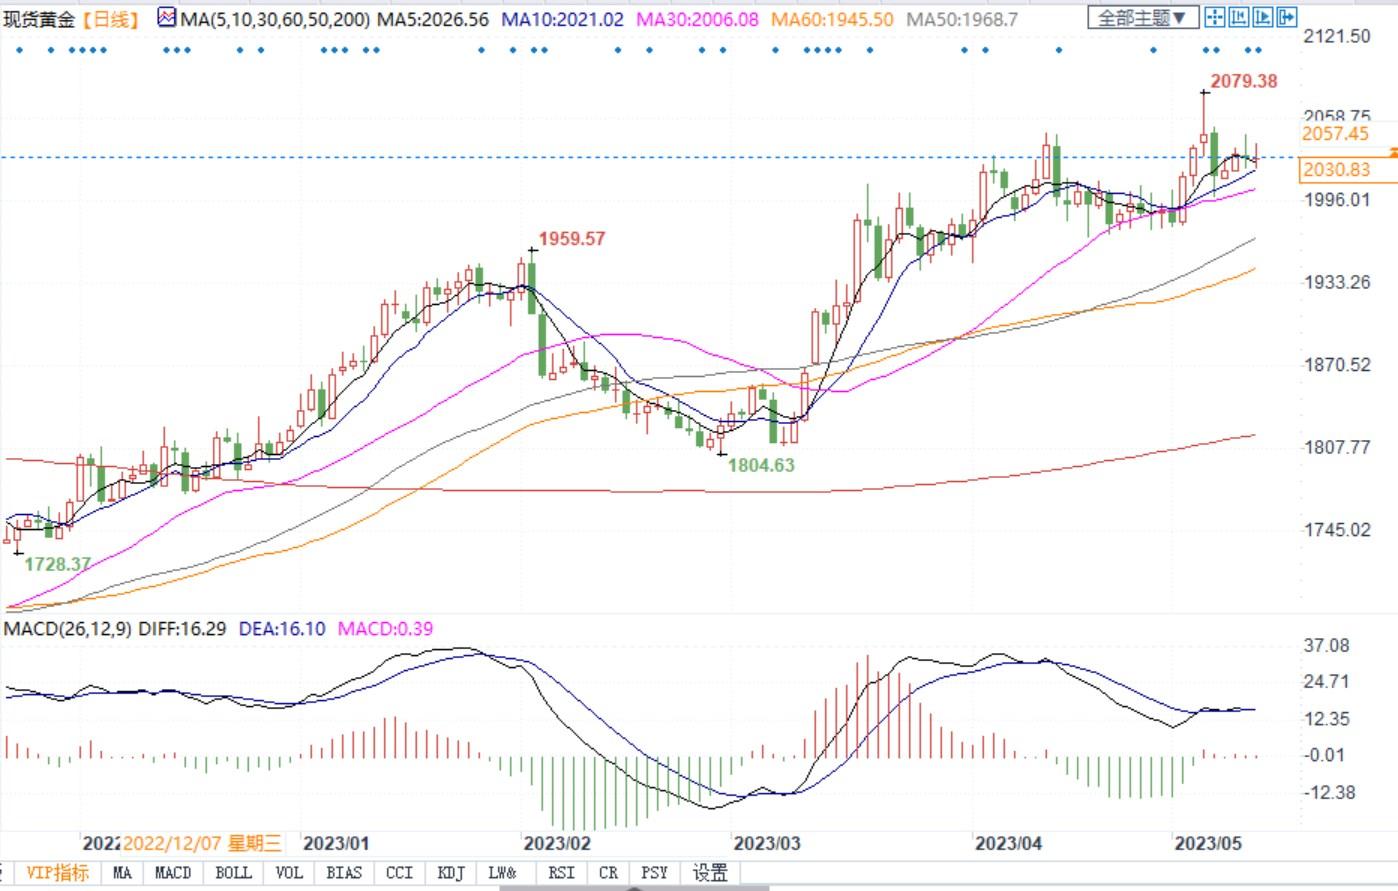
Task: Select the BOLL indicator tab
Action: click(x=233, y=872)
